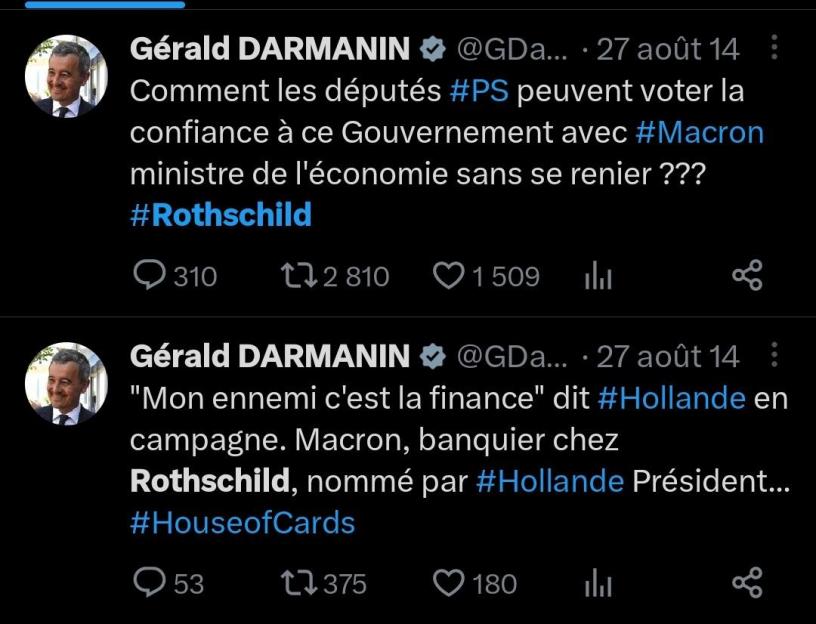Open the first tweet's profile picture
Screen dimensions: 816x624
[x=65, y=76]
